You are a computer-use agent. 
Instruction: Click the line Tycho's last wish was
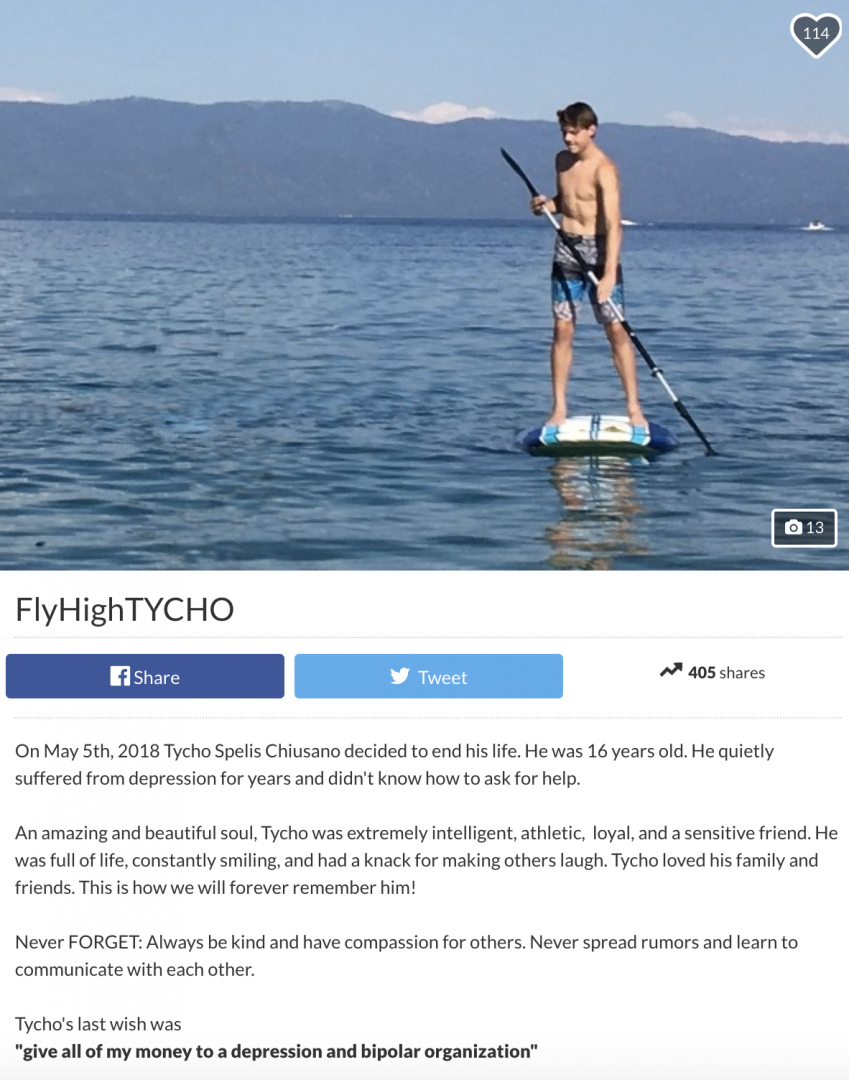point(98,1024)
